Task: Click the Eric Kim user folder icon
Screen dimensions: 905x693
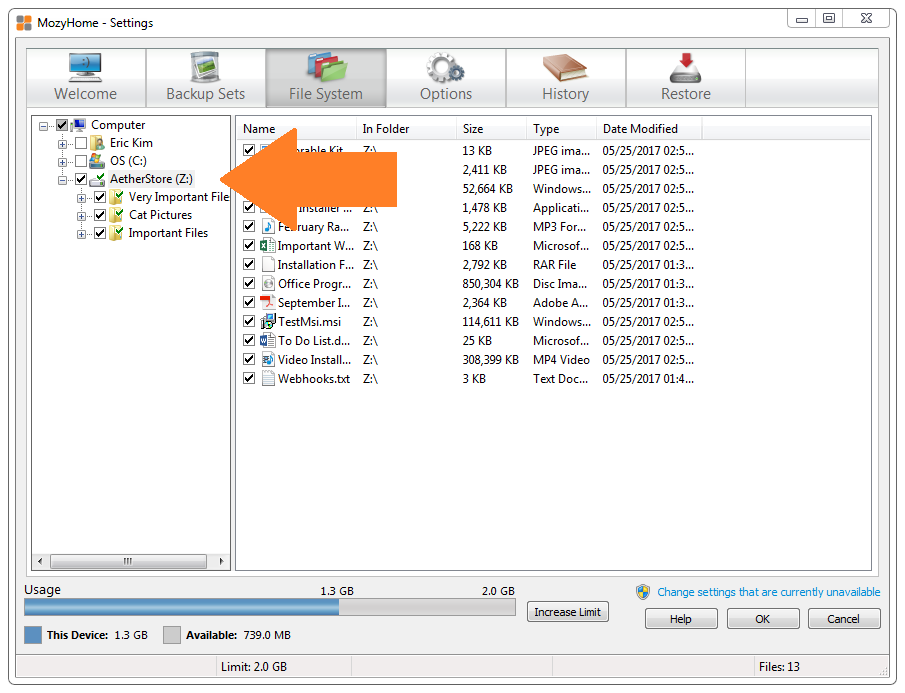Action: [x=98, y=143]
